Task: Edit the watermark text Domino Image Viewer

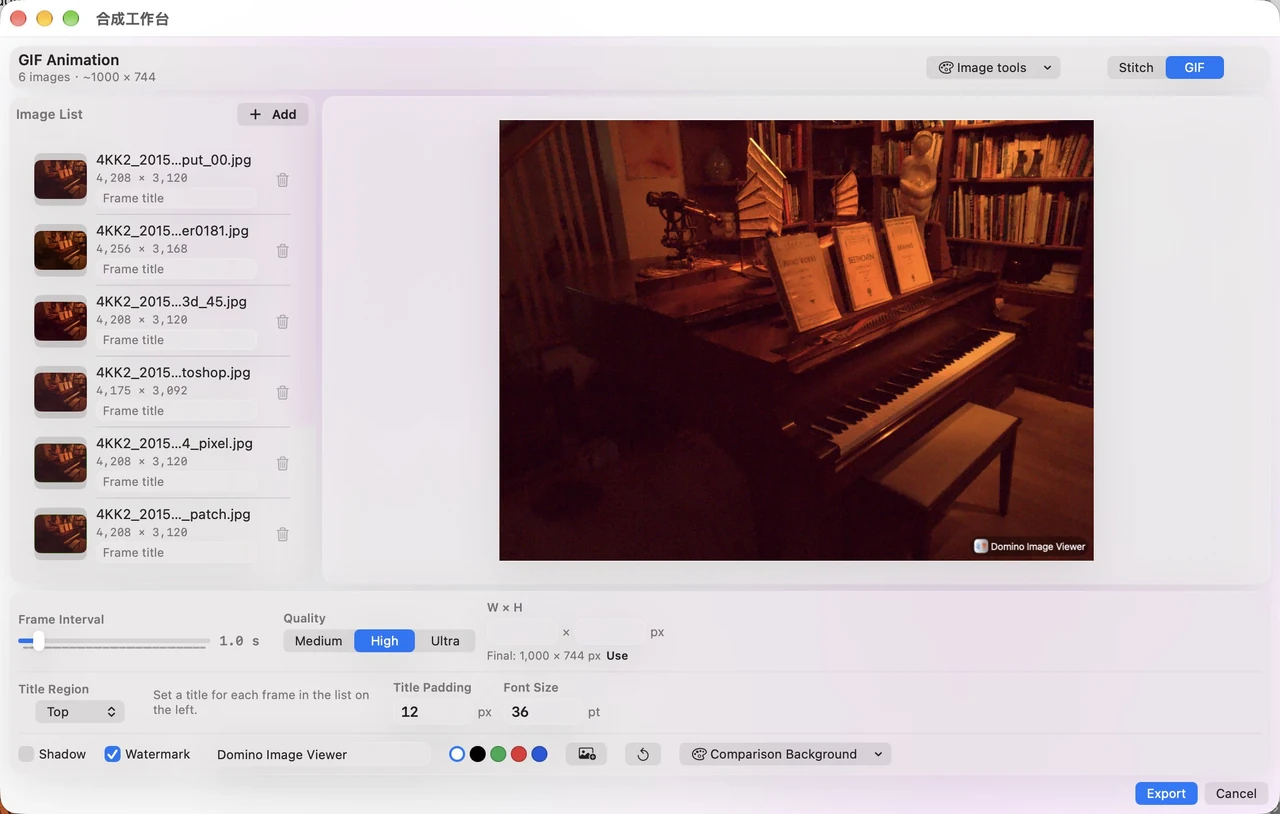Action: [x=320, y=754]
